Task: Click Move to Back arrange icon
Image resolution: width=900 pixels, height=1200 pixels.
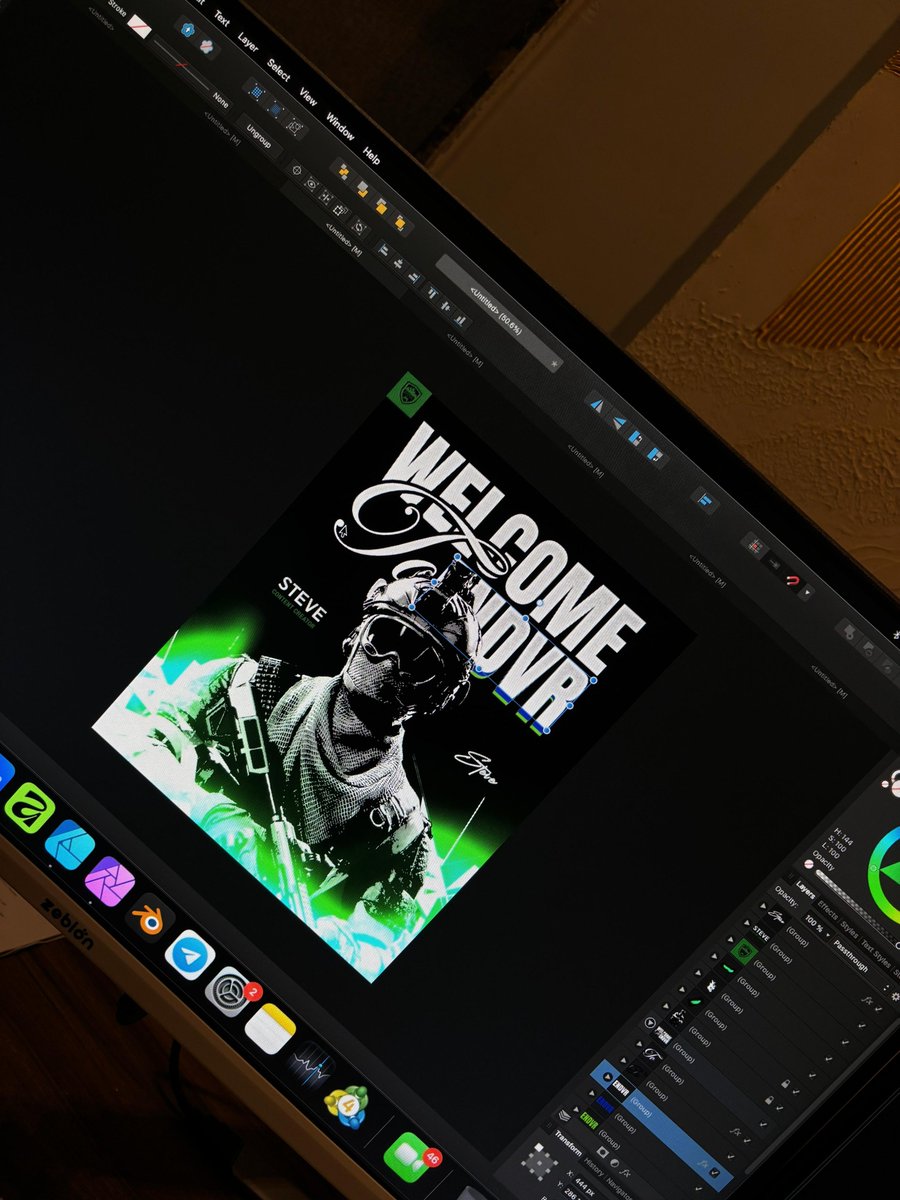Action: 343,171
